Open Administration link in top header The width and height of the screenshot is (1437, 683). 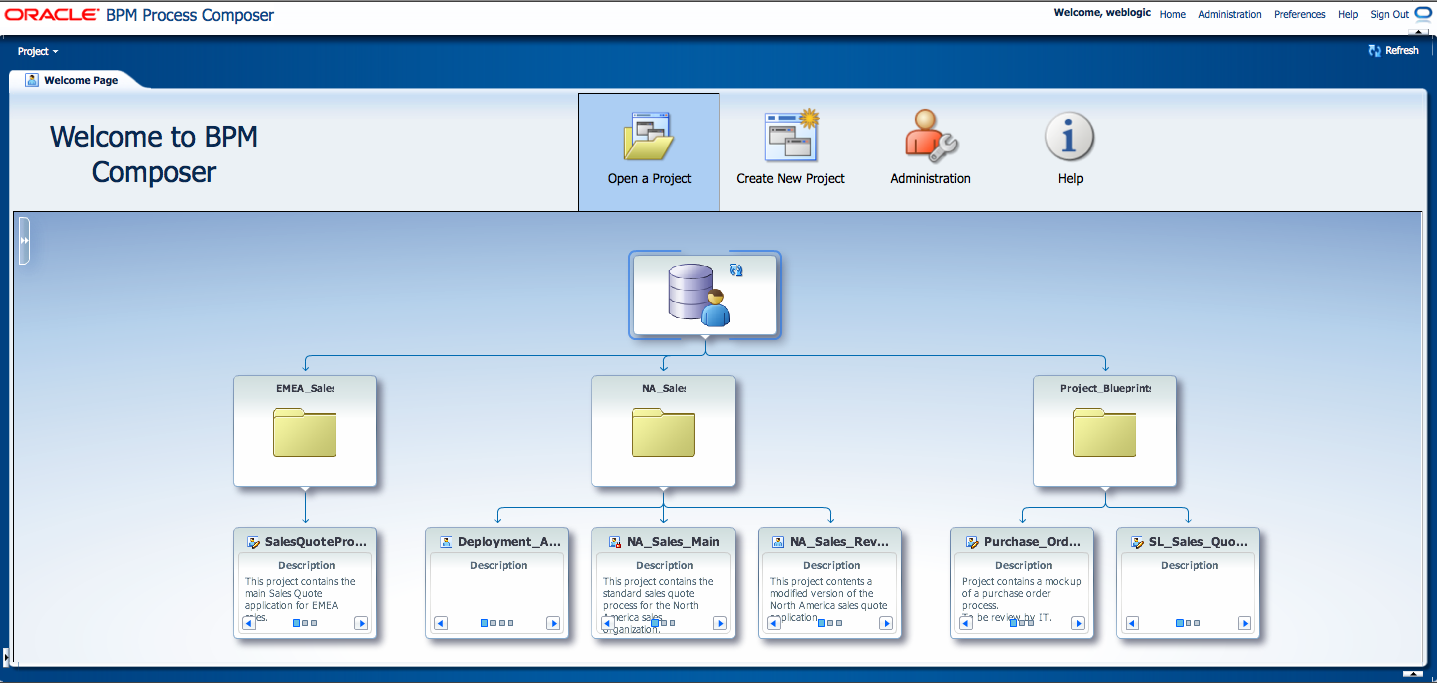tap(1230, 14)
